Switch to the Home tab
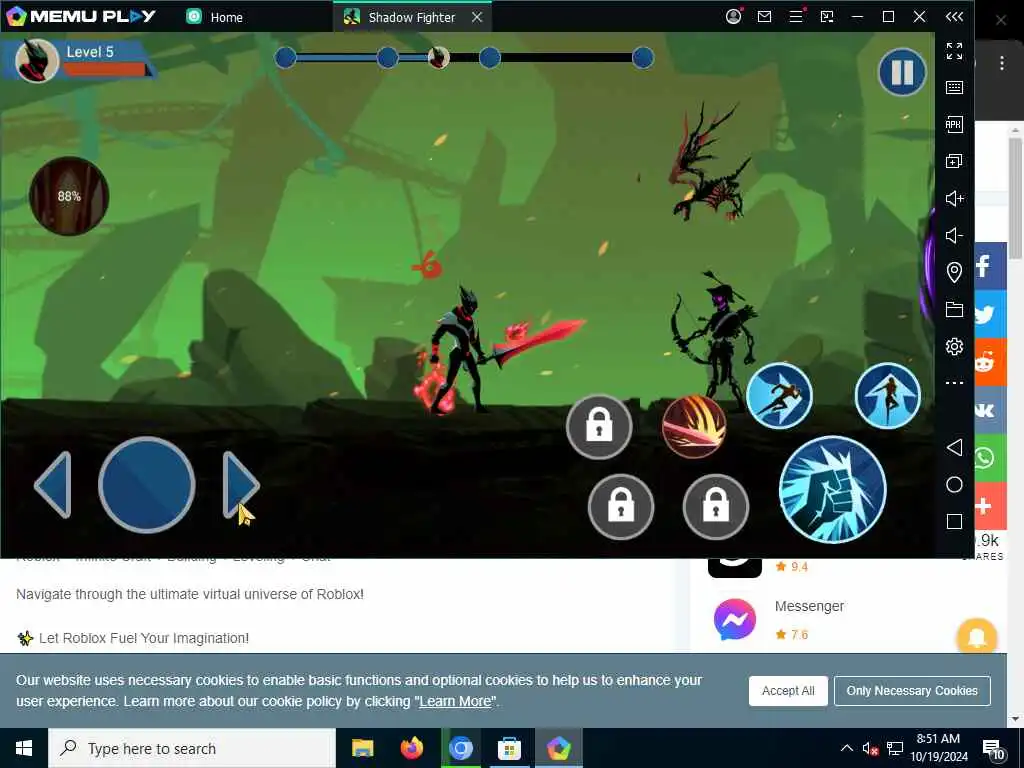1024x768 pixels. point(215,17)
